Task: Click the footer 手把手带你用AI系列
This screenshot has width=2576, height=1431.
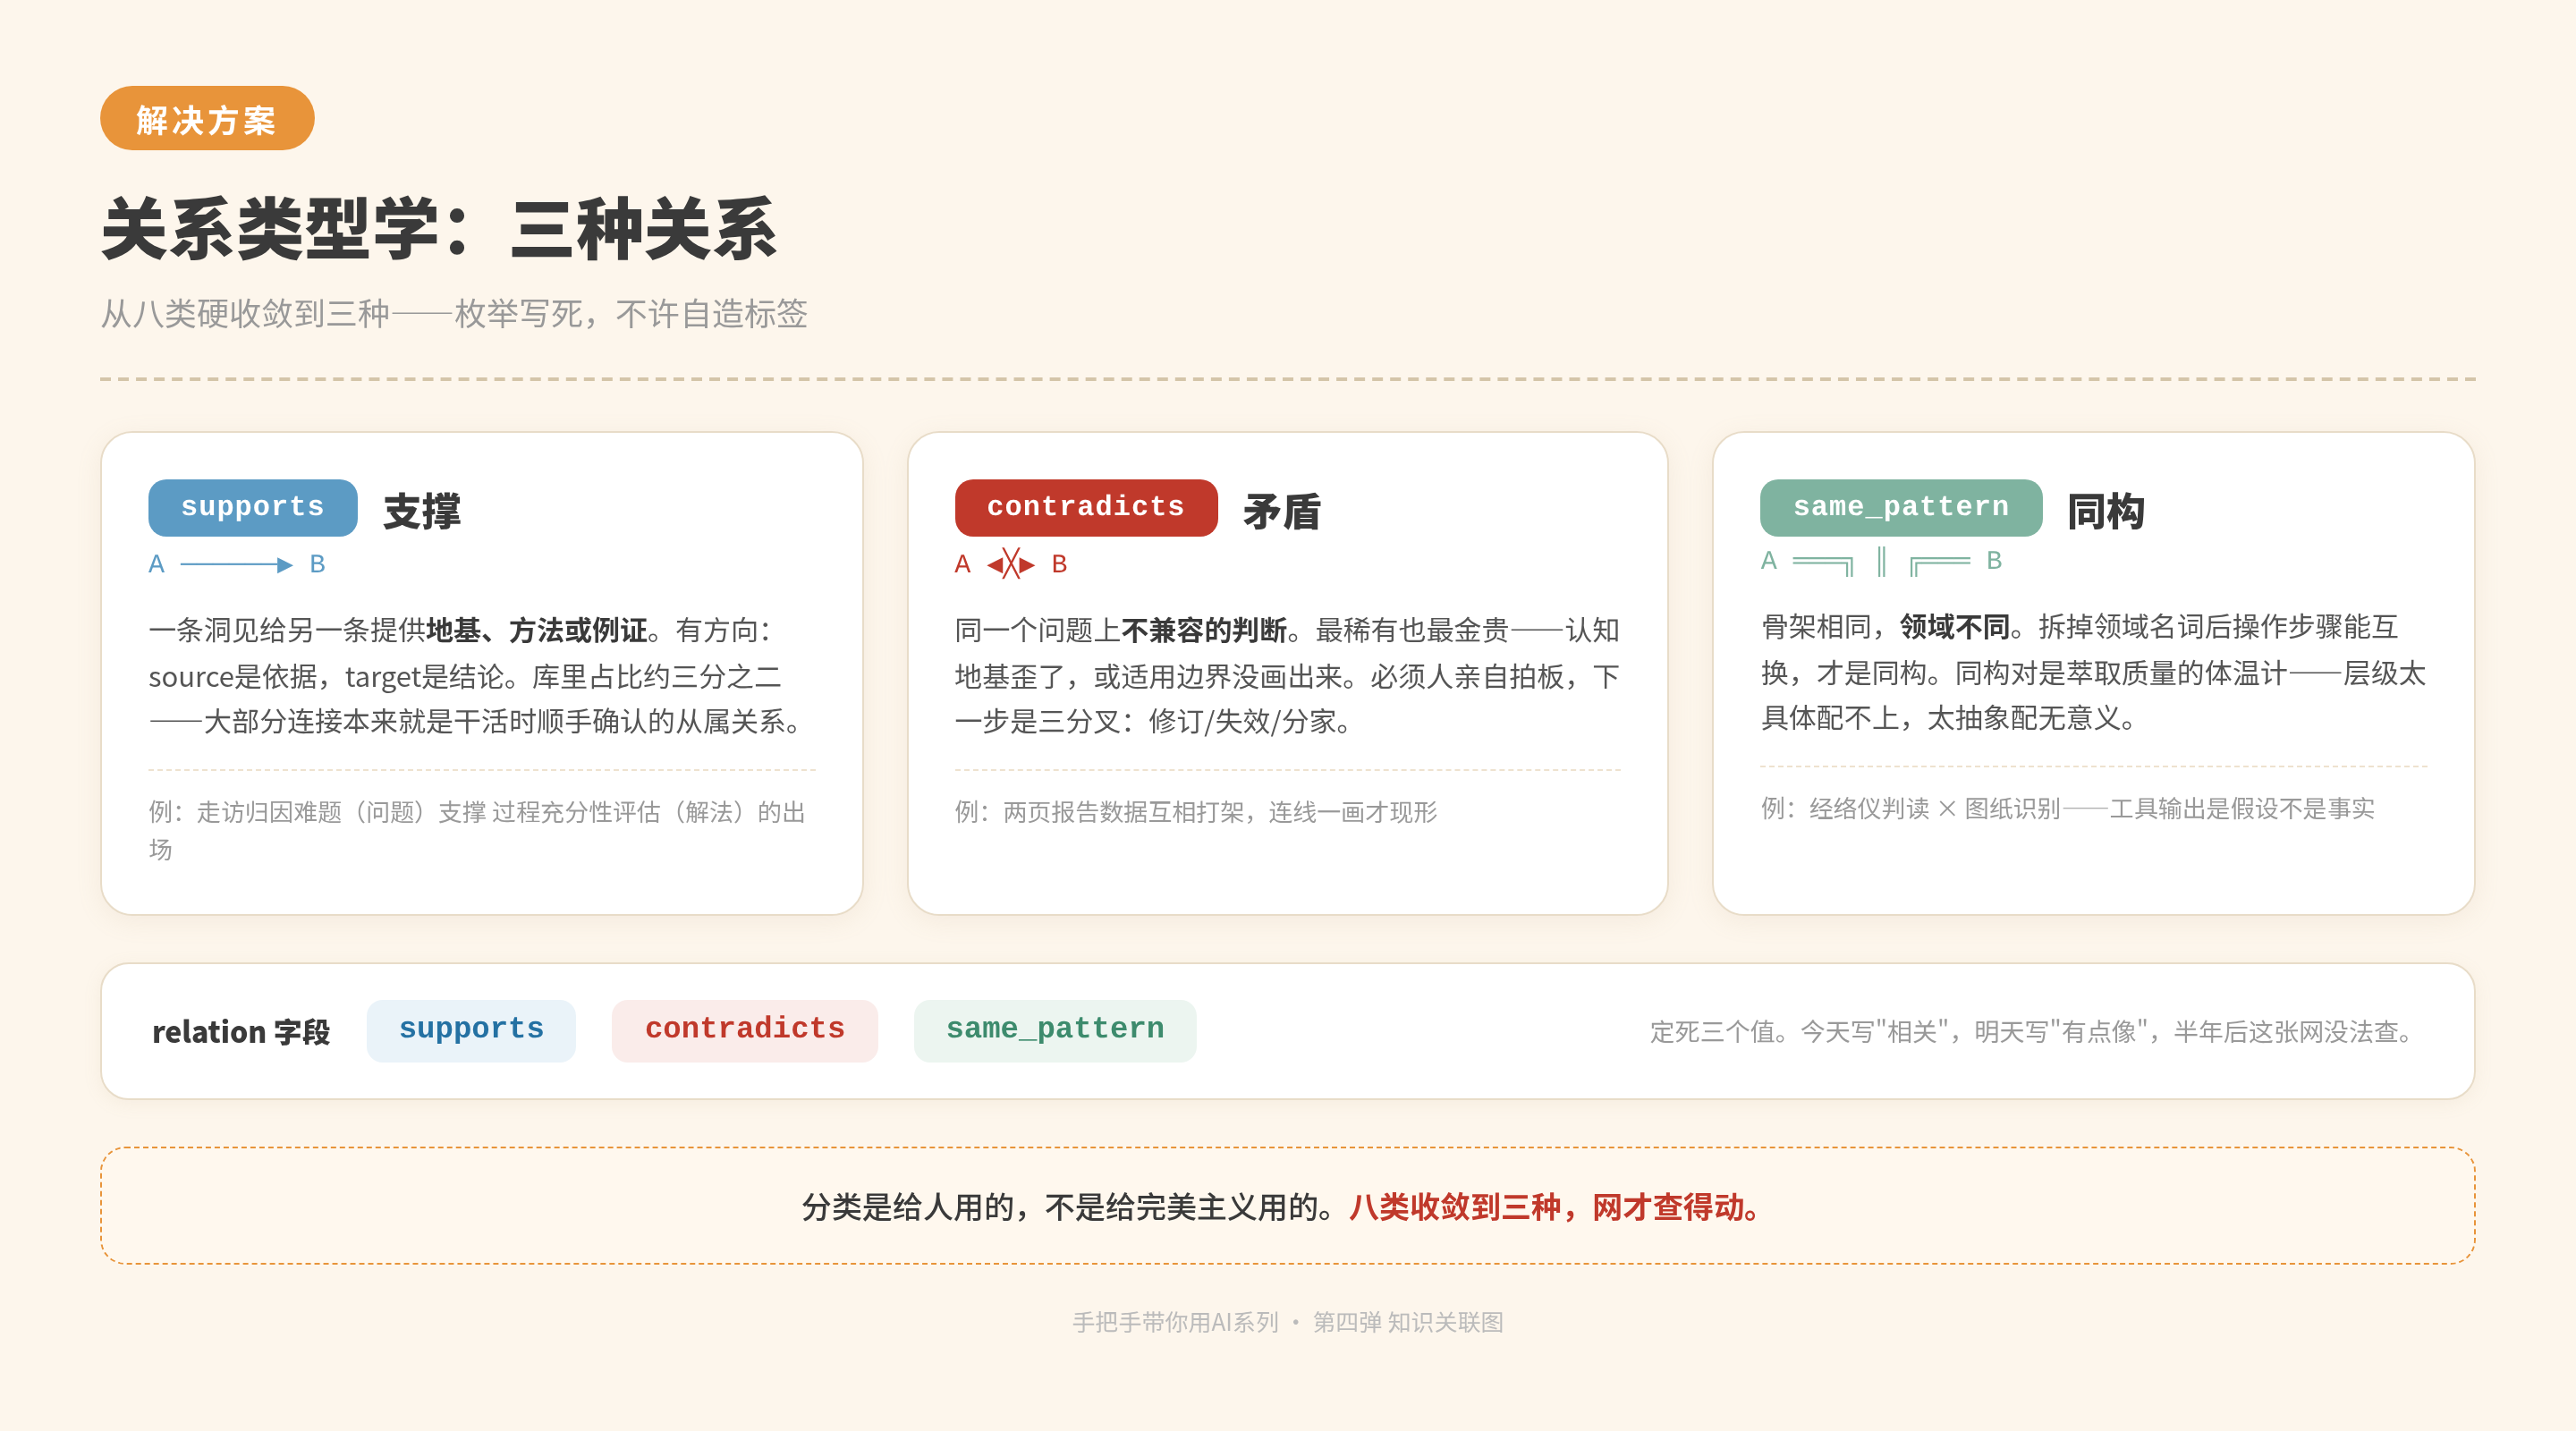Action: pos(1176,1322)
